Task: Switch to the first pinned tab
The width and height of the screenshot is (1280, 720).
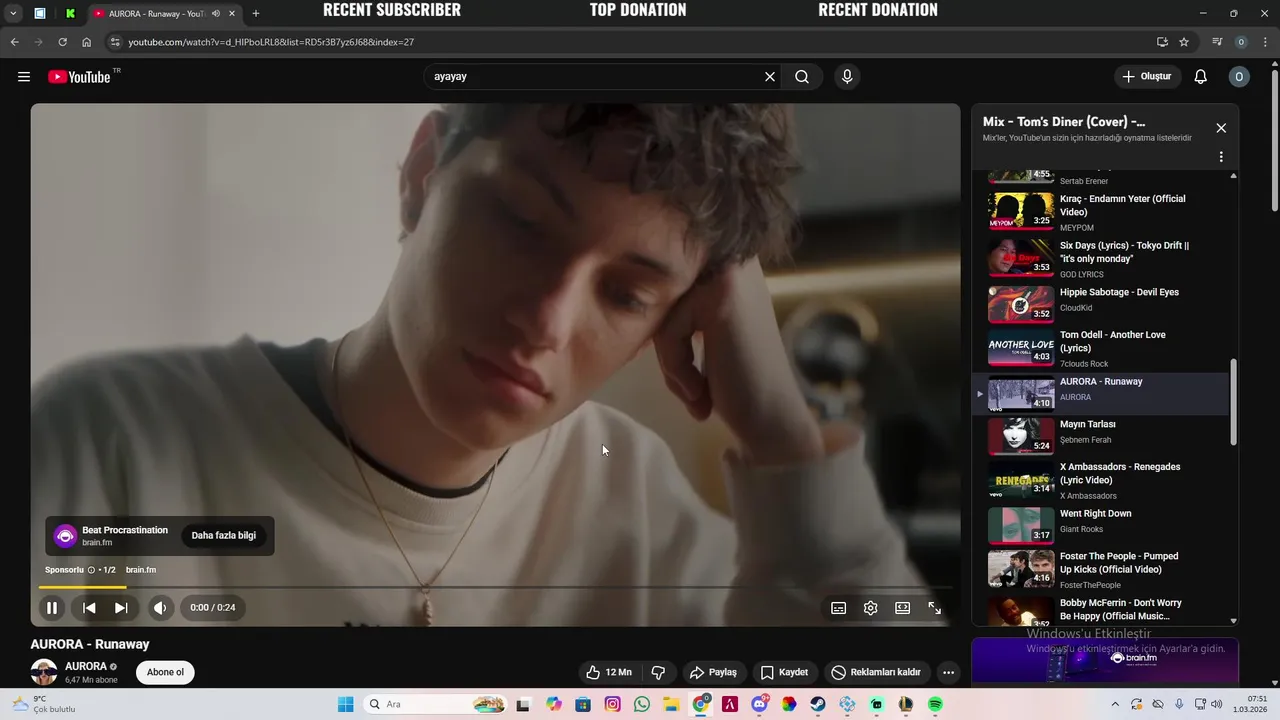Action: point(40,14)
